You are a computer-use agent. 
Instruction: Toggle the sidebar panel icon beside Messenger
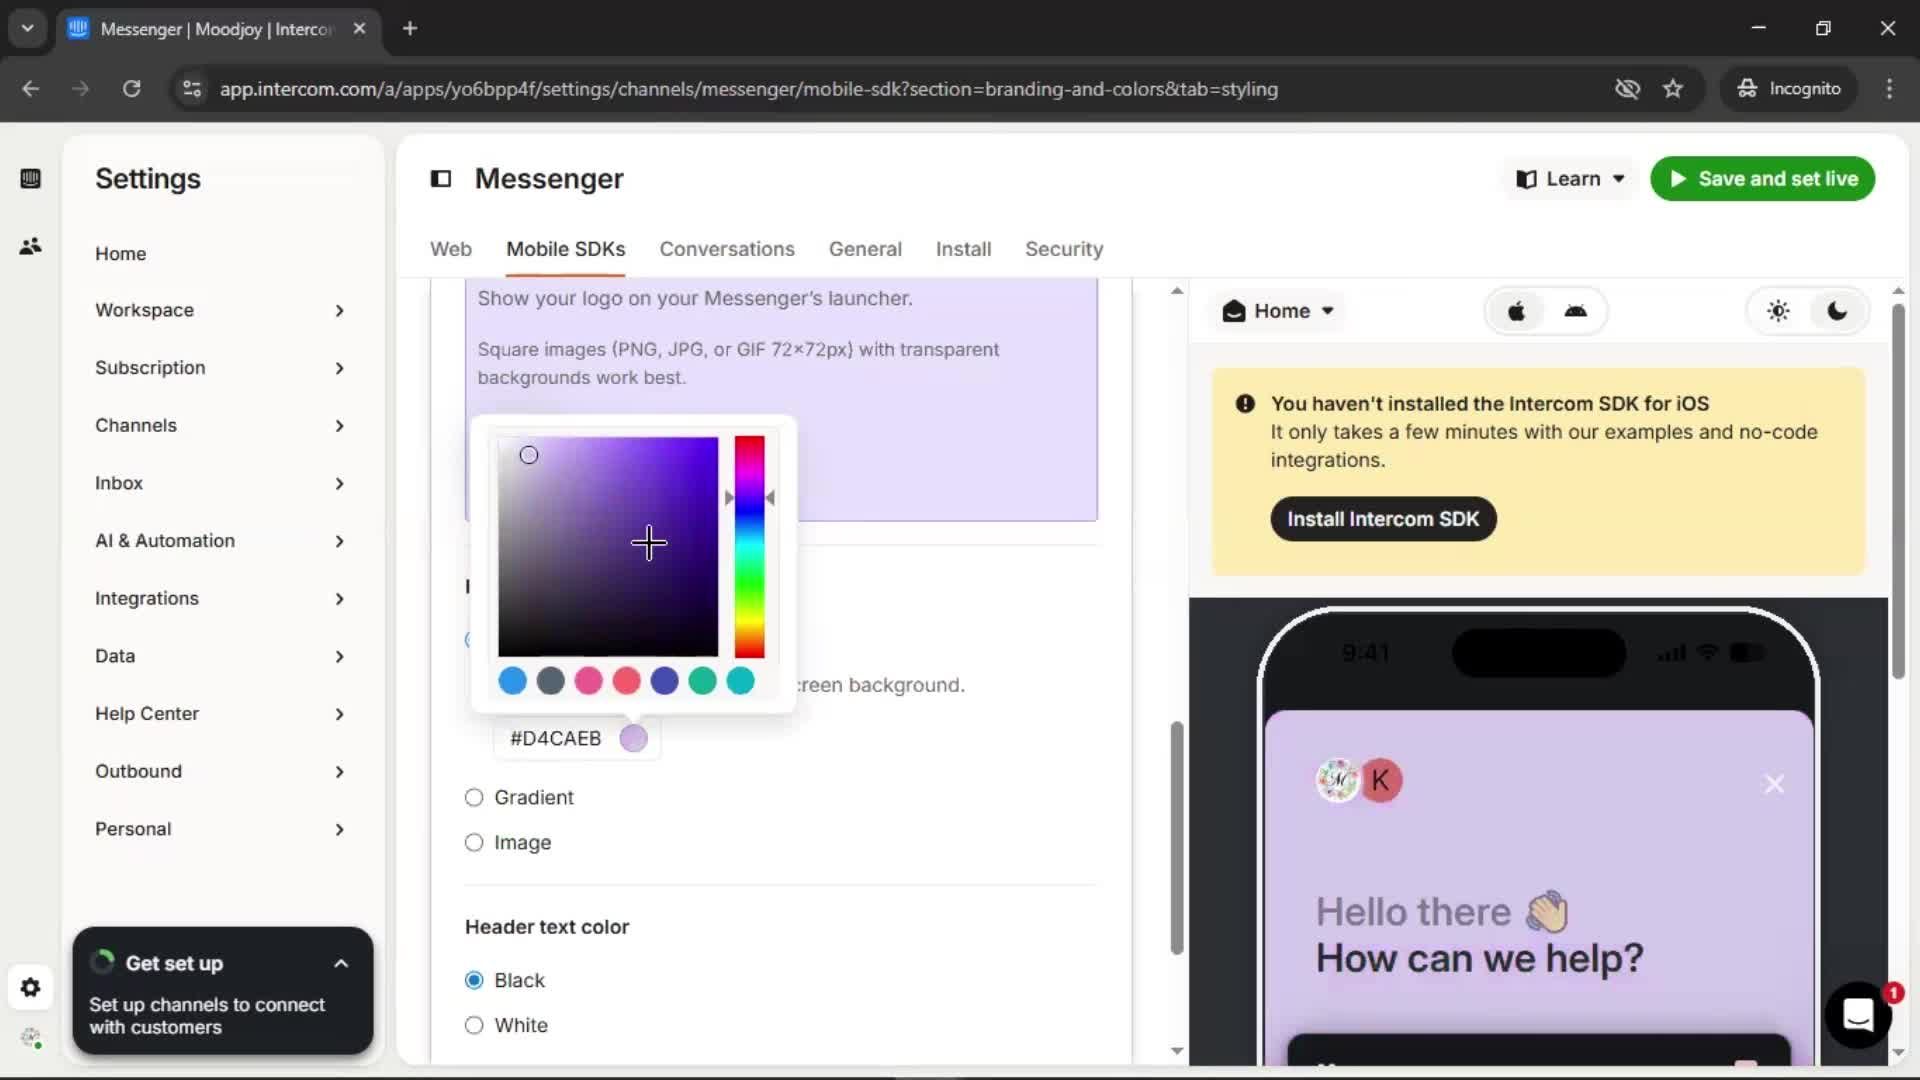pos(441,179)
